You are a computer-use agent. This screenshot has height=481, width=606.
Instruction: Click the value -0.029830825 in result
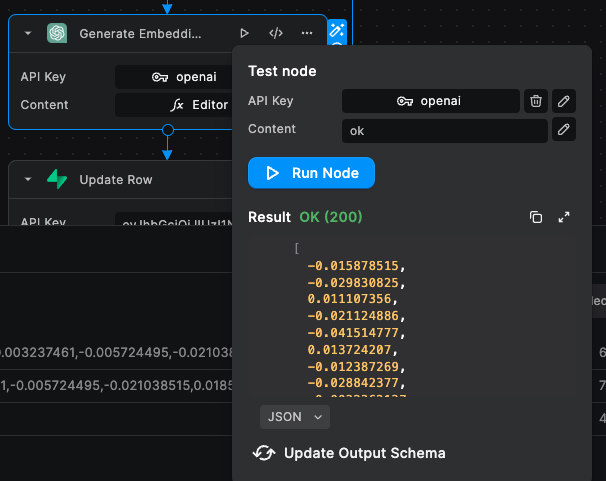(x=353, y=283)
